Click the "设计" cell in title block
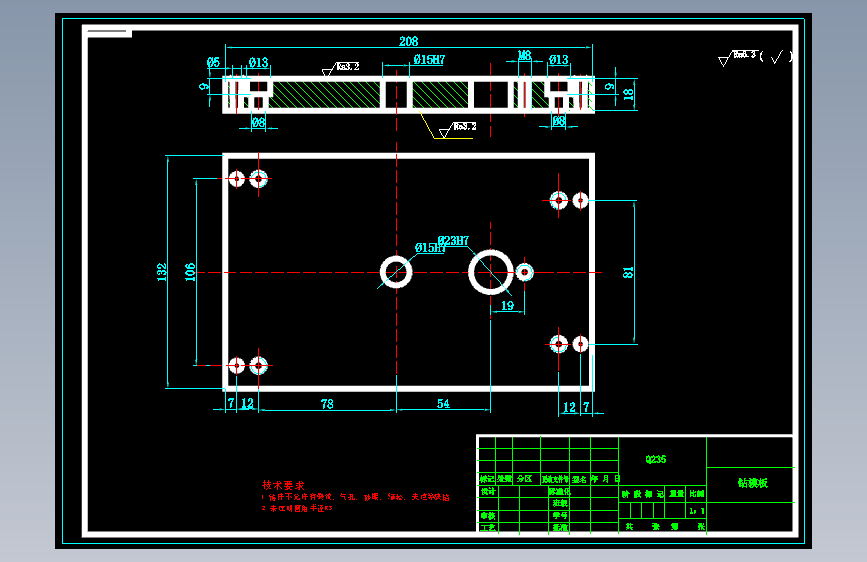Viewport: 867px width, 562px height. (488, 491)
